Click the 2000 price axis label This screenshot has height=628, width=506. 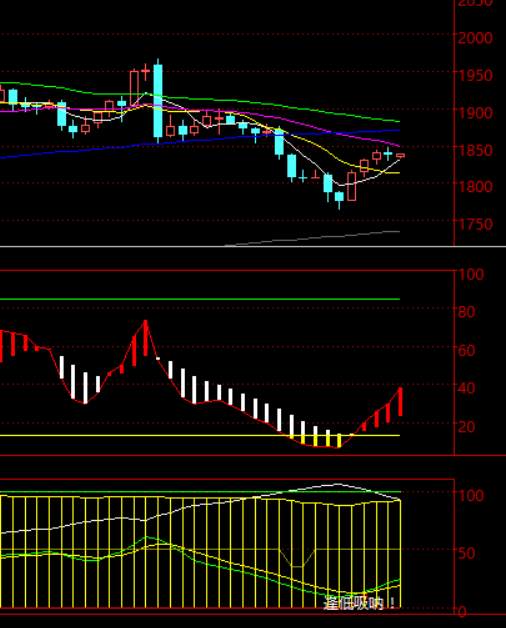(475, 38)
